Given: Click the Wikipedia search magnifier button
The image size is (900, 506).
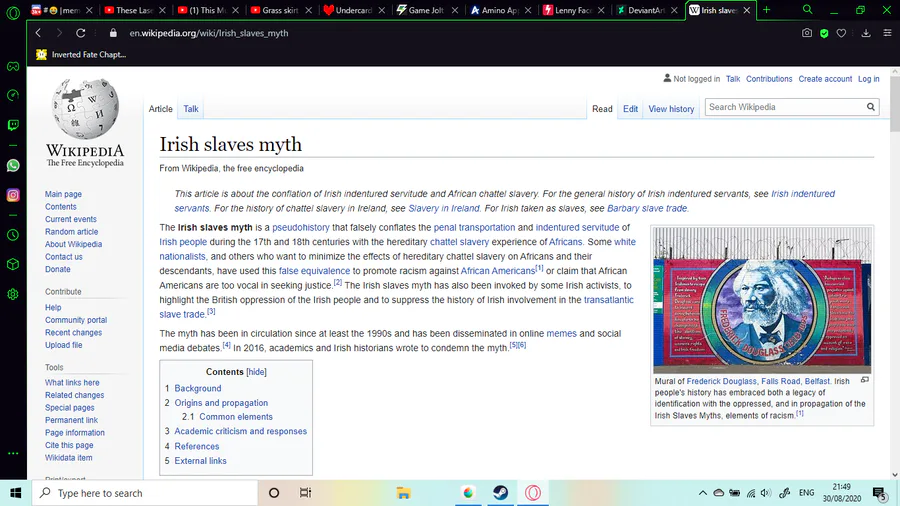Looking at the screenshot, I should [871, 107].
